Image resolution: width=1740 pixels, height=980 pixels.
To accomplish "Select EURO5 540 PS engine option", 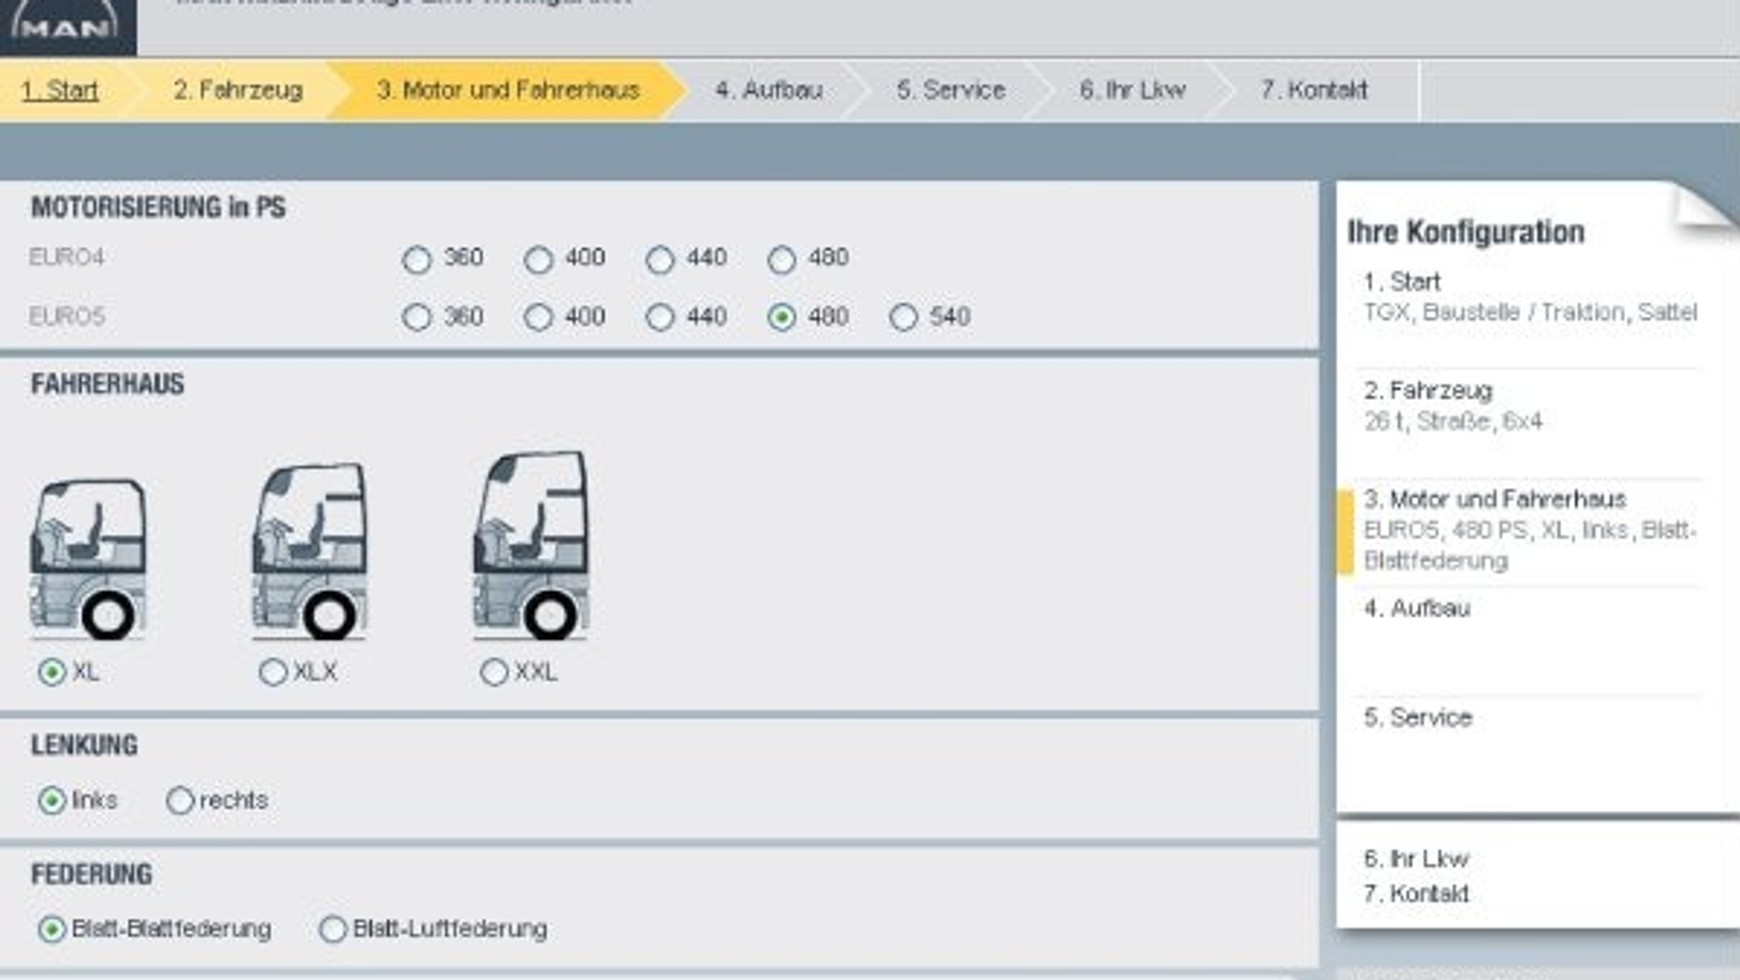I will [x=903, y=317].
